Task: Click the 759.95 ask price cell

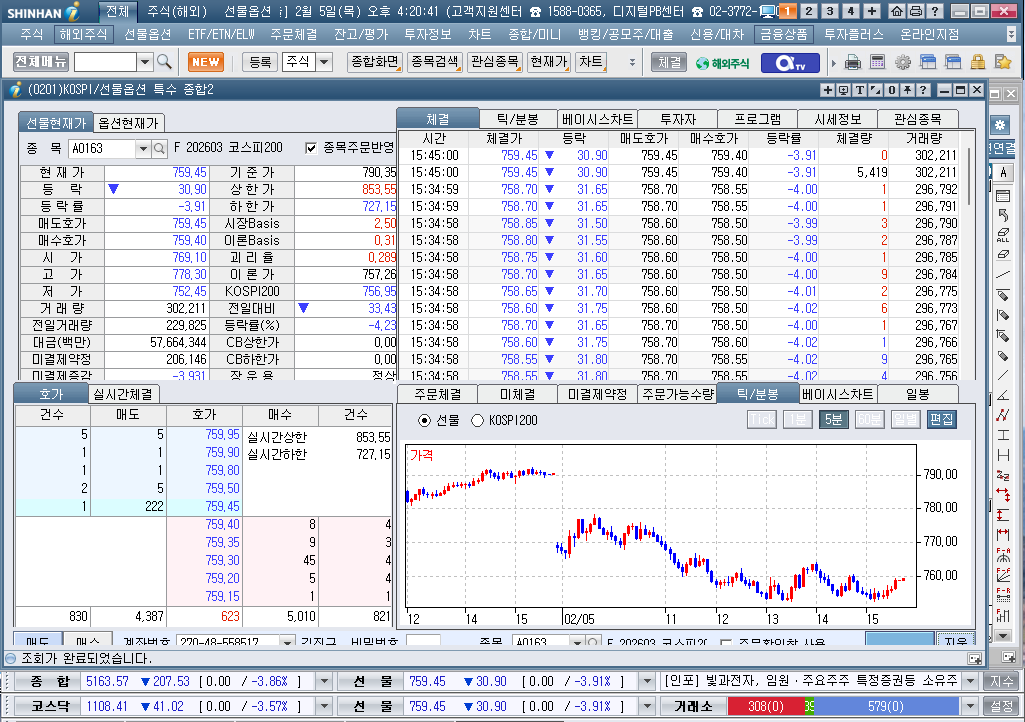Action: coord(205,435)
